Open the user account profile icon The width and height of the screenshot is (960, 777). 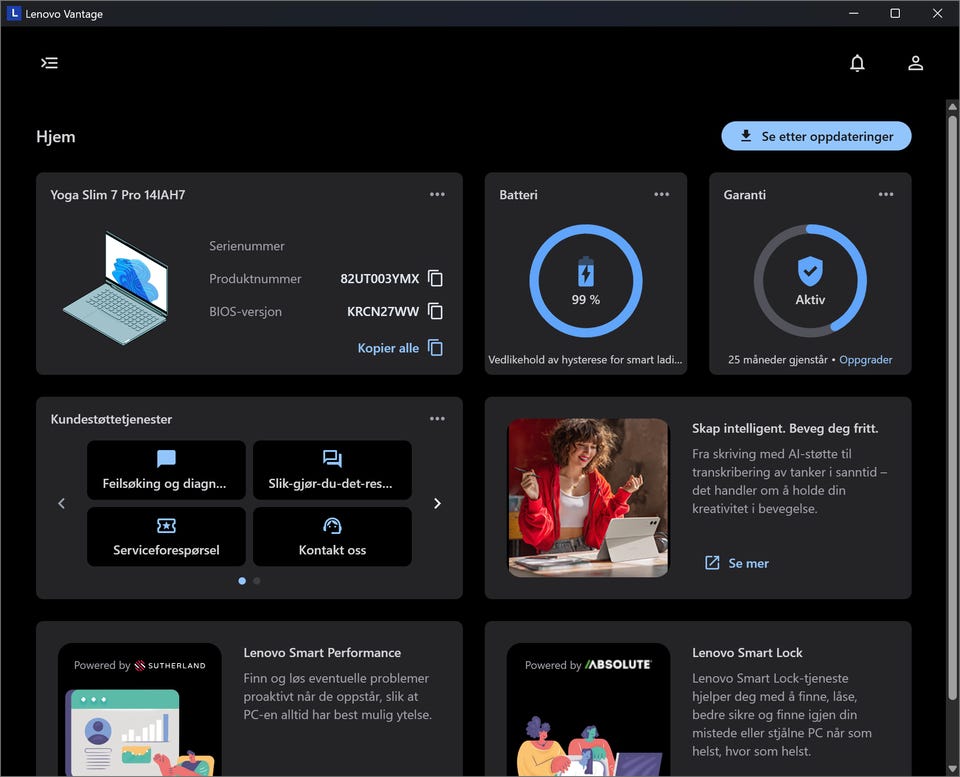(915, 63)
